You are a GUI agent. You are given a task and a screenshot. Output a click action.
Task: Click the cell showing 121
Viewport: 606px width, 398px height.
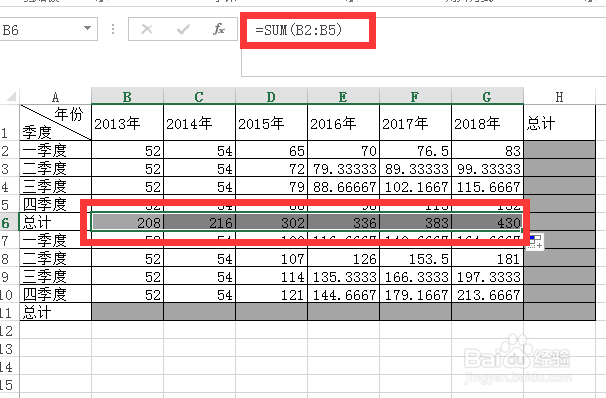[x=271, y=294]
